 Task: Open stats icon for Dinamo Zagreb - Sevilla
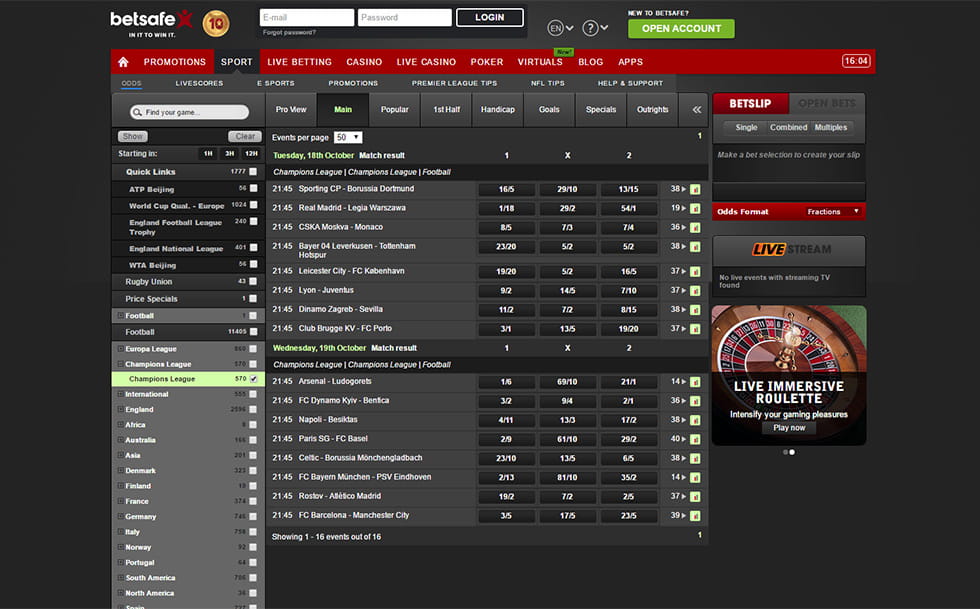695,310
